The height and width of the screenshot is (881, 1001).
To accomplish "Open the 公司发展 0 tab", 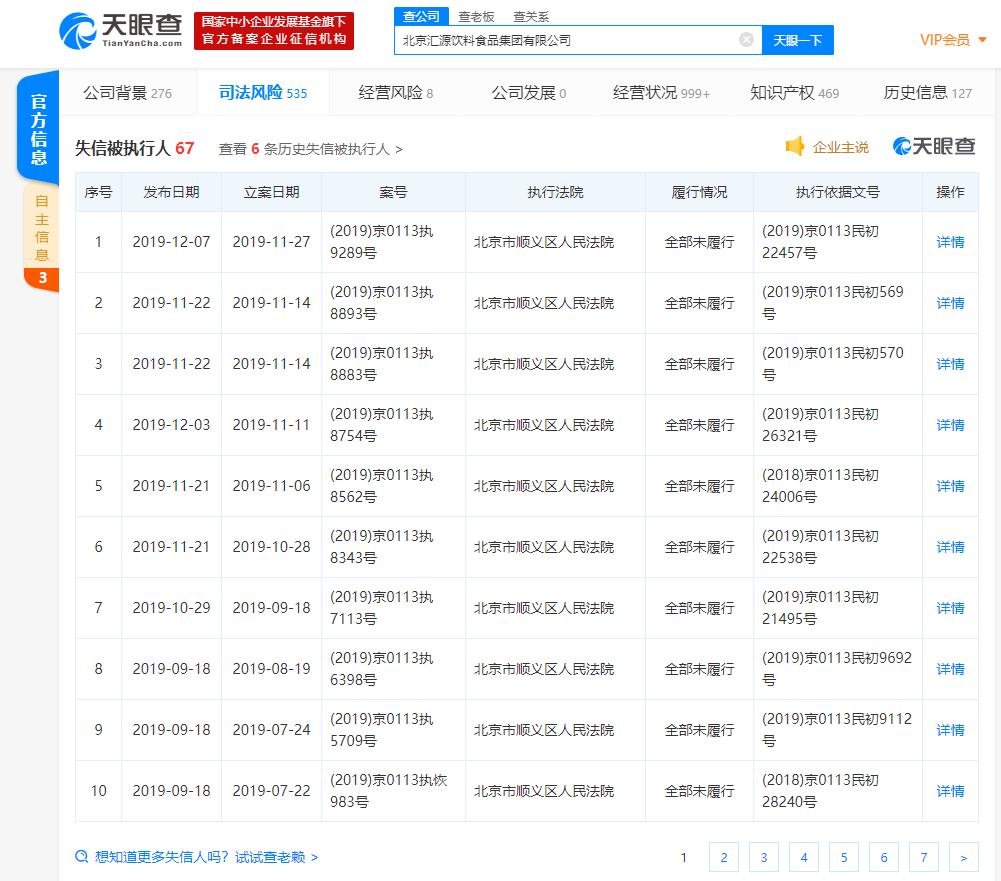I will pos(529,93).
